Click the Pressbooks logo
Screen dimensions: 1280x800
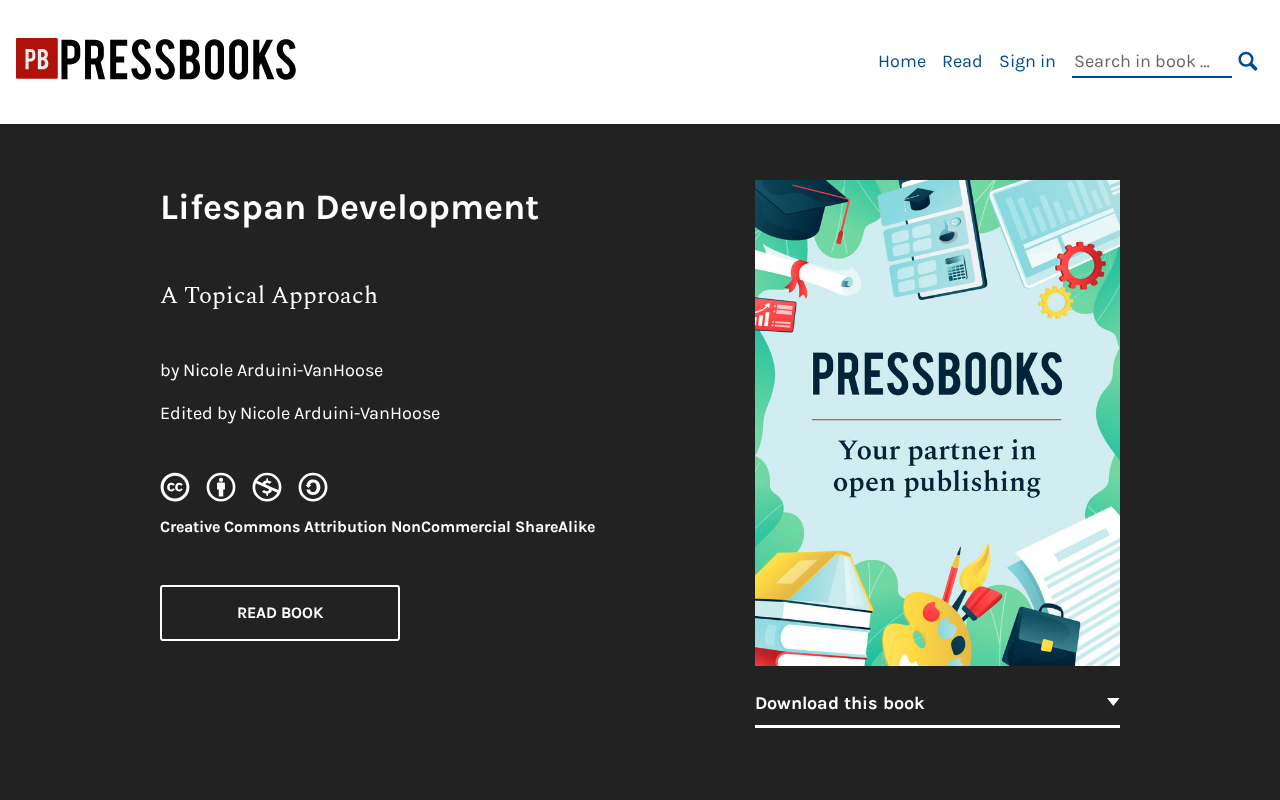click(x=156, y=59)
